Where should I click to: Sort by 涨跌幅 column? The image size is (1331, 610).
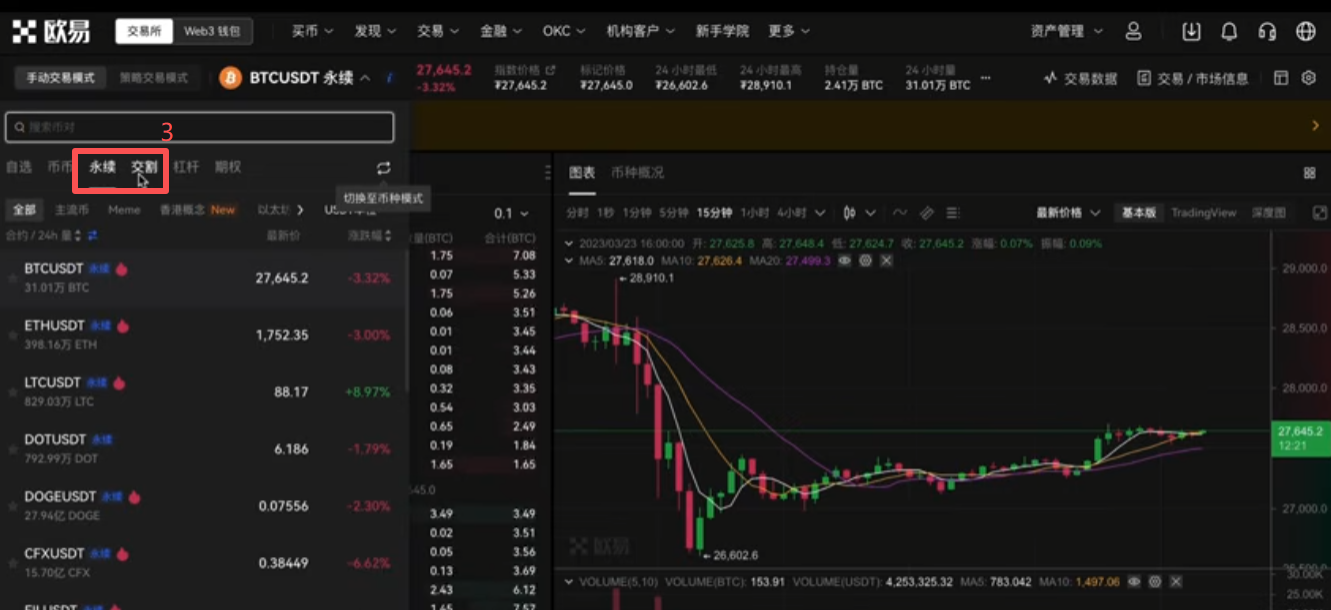(x=369, y=236)
